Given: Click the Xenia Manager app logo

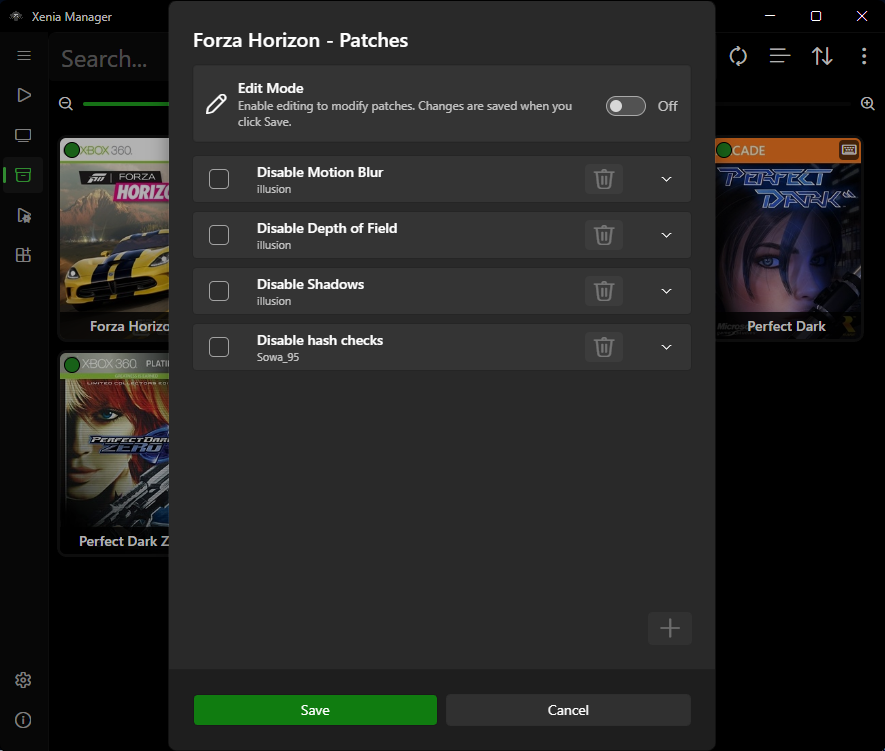Looking at the screenshot, I should [16, 16].
